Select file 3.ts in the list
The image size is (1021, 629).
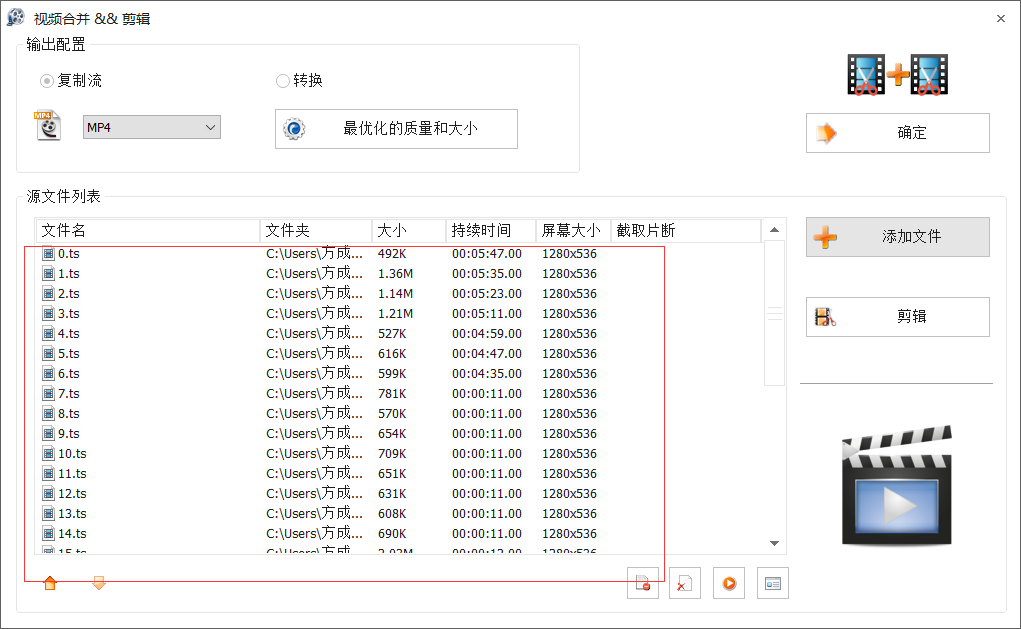tap(68, 314)
